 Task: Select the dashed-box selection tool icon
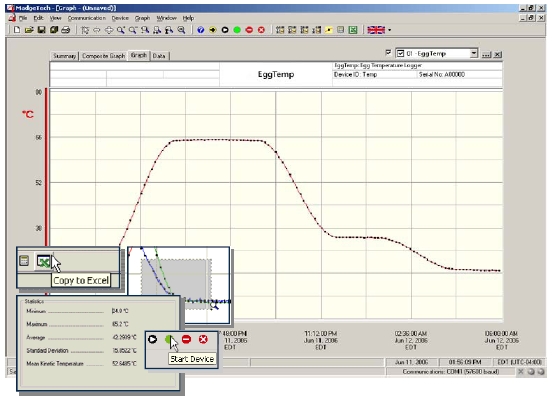point(85,30)
